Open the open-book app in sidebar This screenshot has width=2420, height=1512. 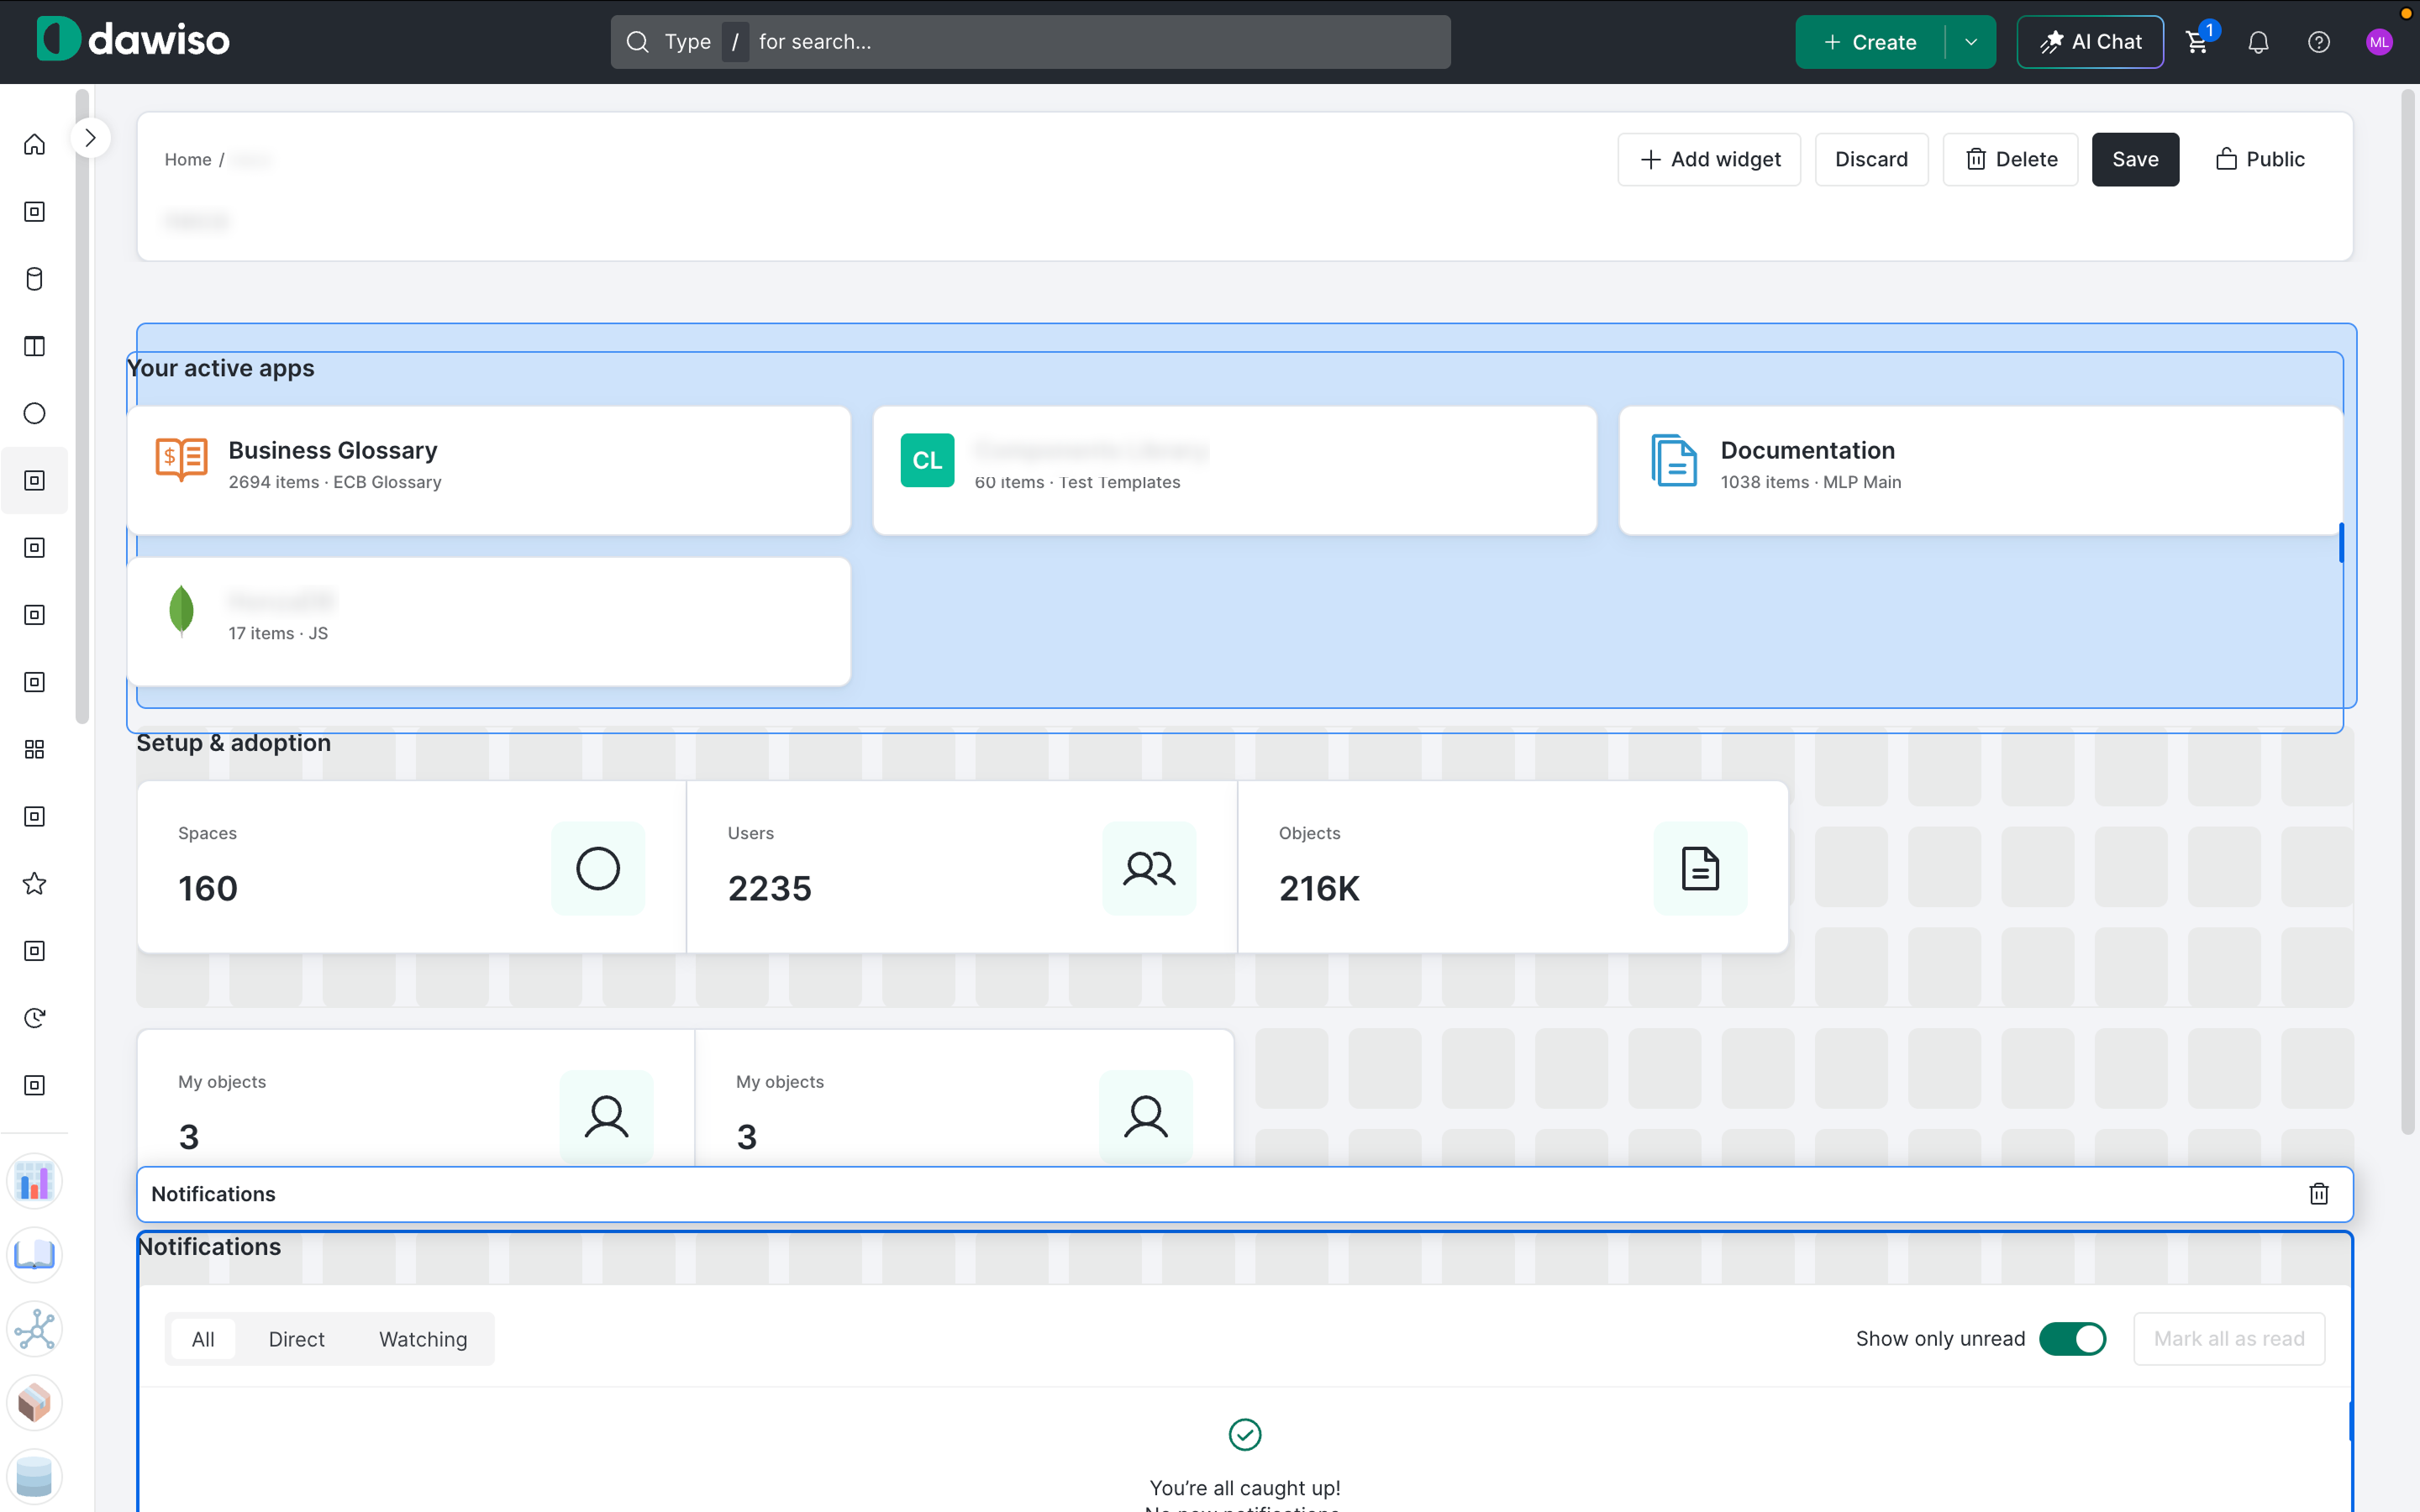tap(34, 1255)
